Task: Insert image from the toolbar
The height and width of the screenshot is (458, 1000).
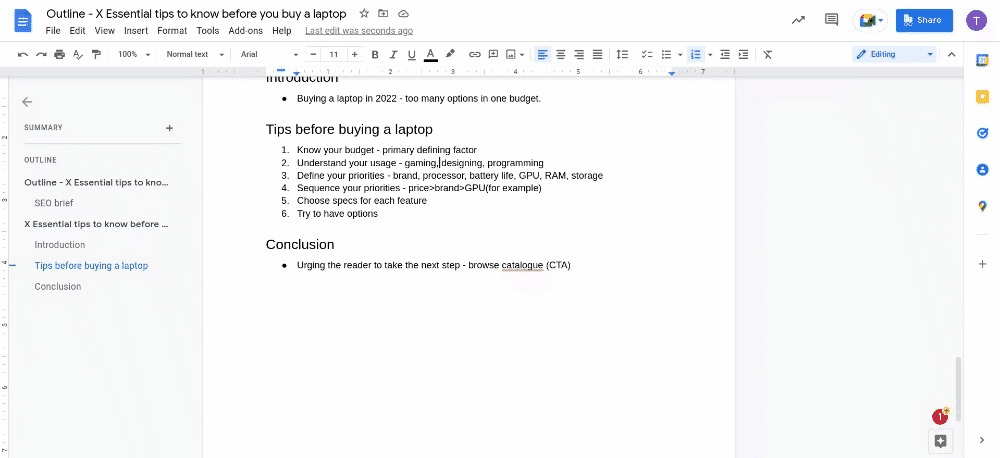Action: point(511,55)
